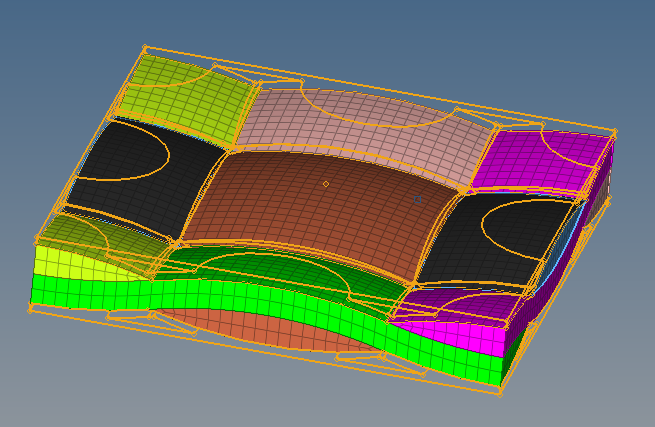Screen dimensions: 655x427
Task: Pick the top-left corner node of bounding frame
Action: click(145, 47)
